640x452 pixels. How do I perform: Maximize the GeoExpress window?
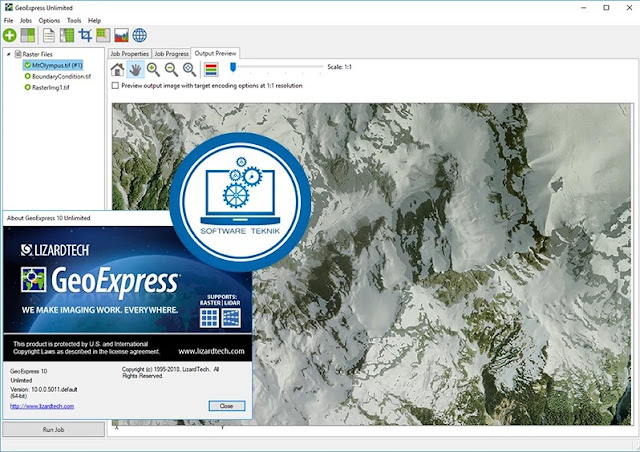[606, 8]
